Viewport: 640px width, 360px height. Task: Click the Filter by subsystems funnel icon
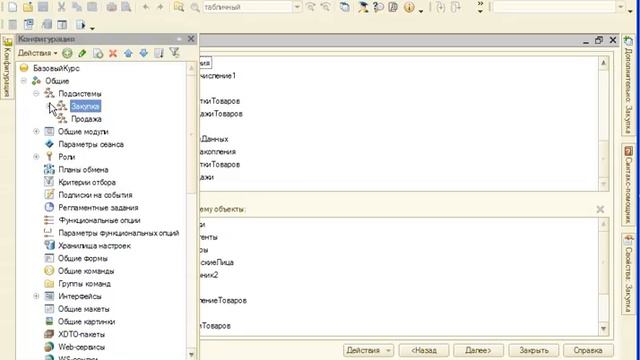(x=175, y=53)
